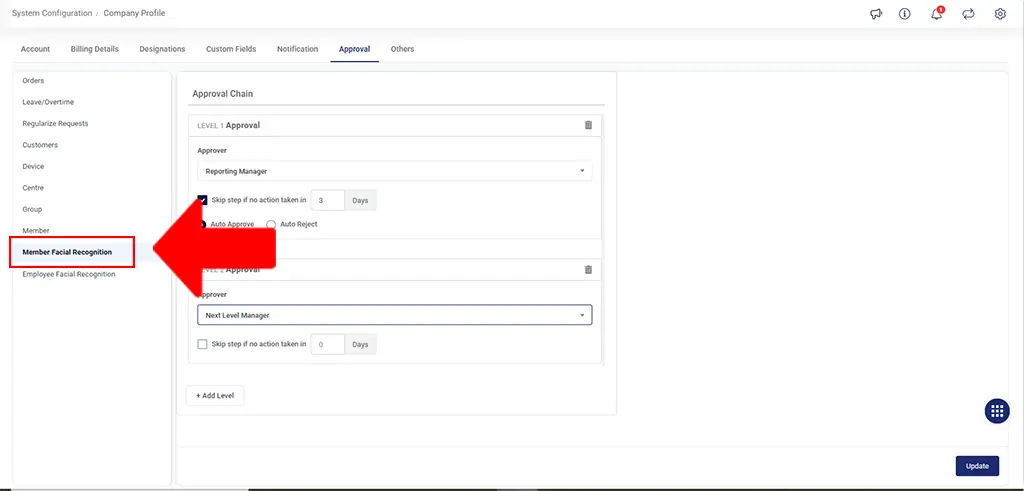Open the information circle icon

click(x=904, y=14)
